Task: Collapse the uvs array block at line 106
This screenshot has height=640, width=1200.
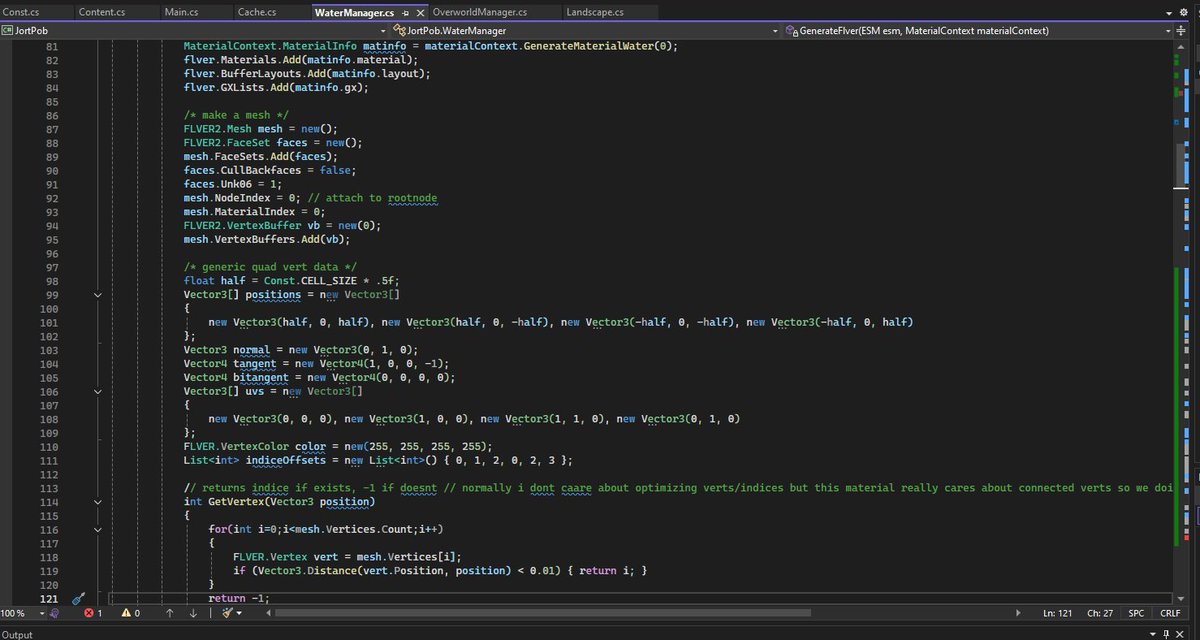Action: click(97, 392)
